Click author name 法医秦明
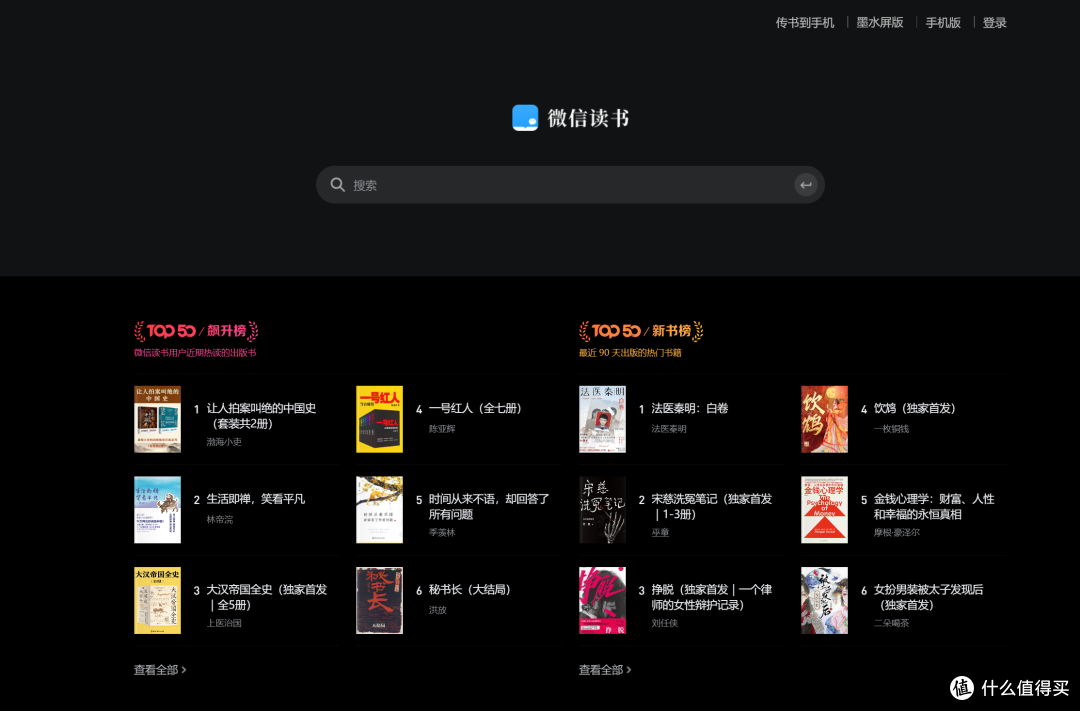1080x711 pixels. pyautogui.click(x=669, y=429)
